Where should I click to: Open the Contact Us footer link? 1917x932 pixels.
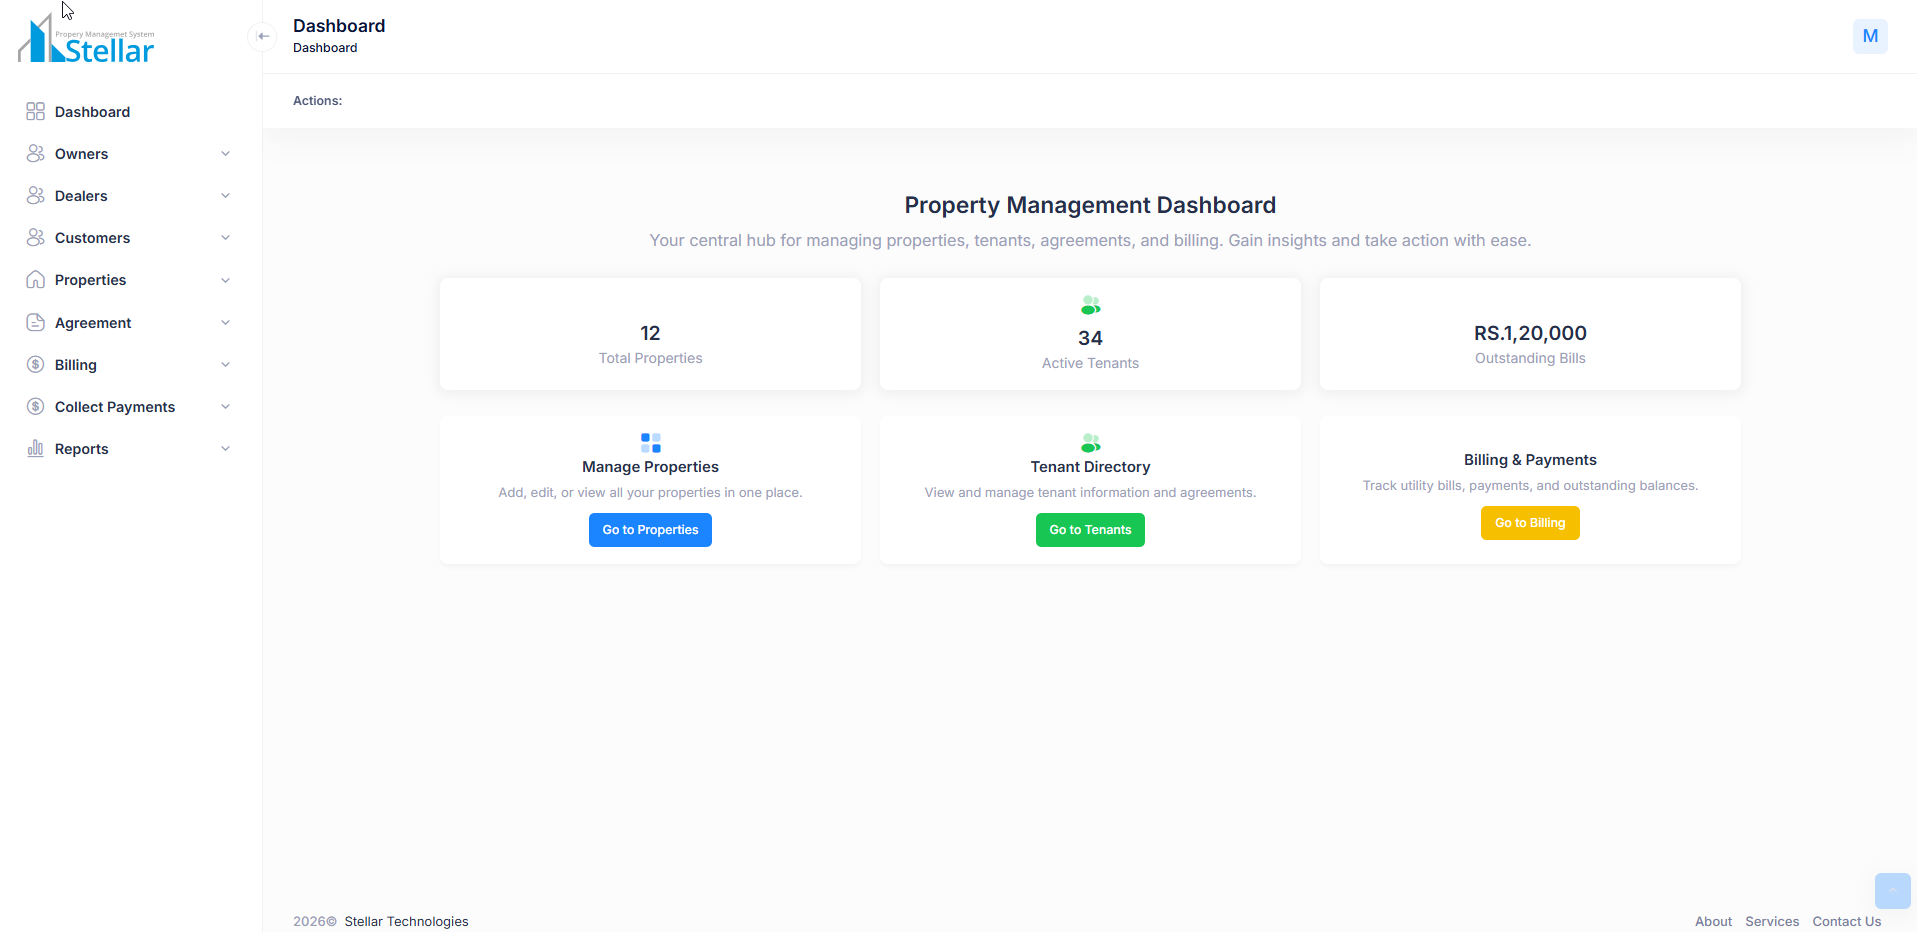pyautogui.click(x=1846, y=921)
